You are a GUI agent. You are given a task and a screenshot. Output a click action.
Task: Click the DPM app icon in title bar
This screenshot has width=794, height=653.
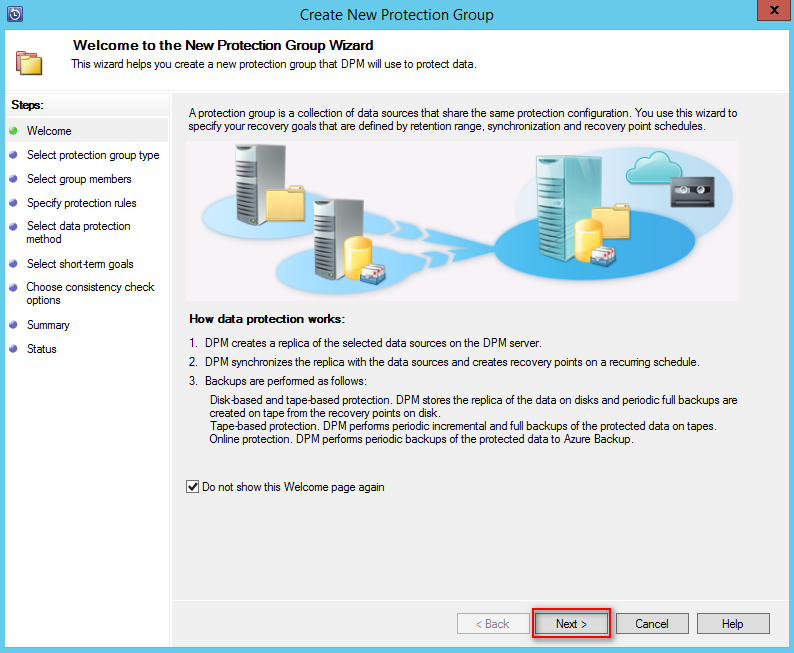coord(15,14)
